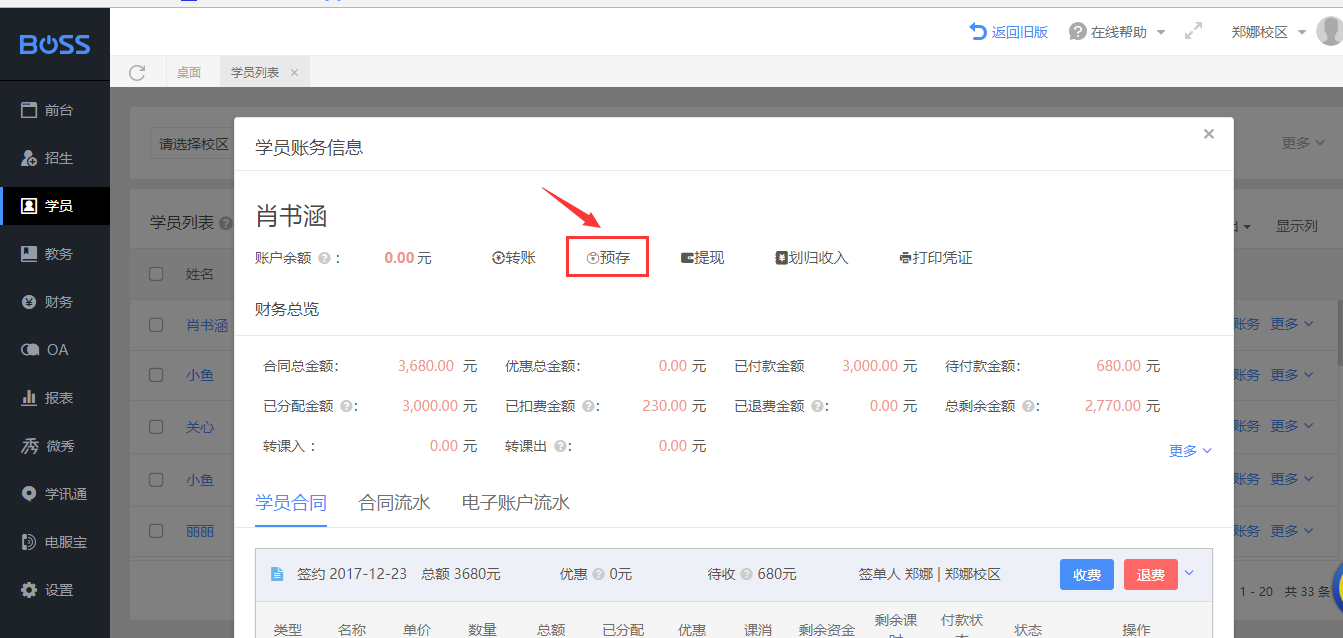Screen dimensions: 1343x638
Task: Open the 更多 dropdown in the filter bar
Action: pyautogui.click(x=1302, y=143)
